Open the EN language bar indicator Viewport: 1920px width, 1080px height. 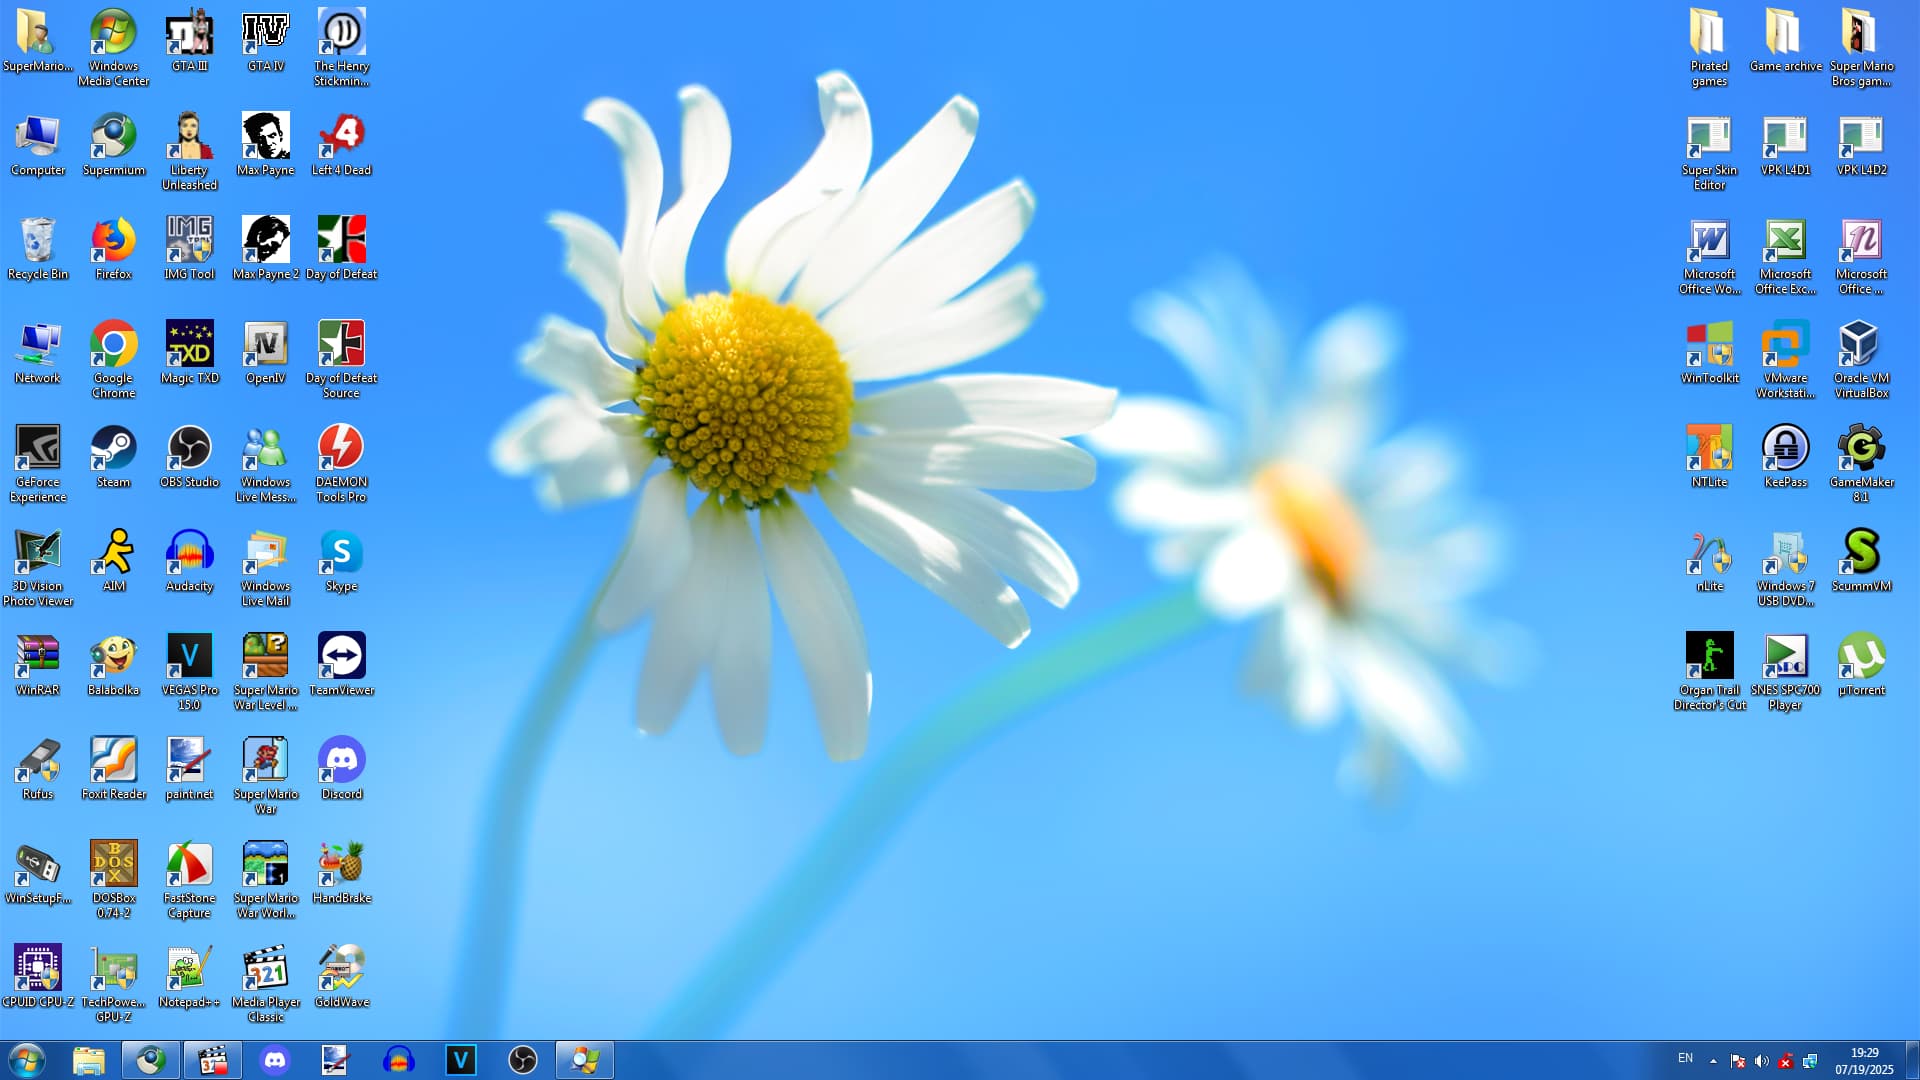pos(1685,1059)
